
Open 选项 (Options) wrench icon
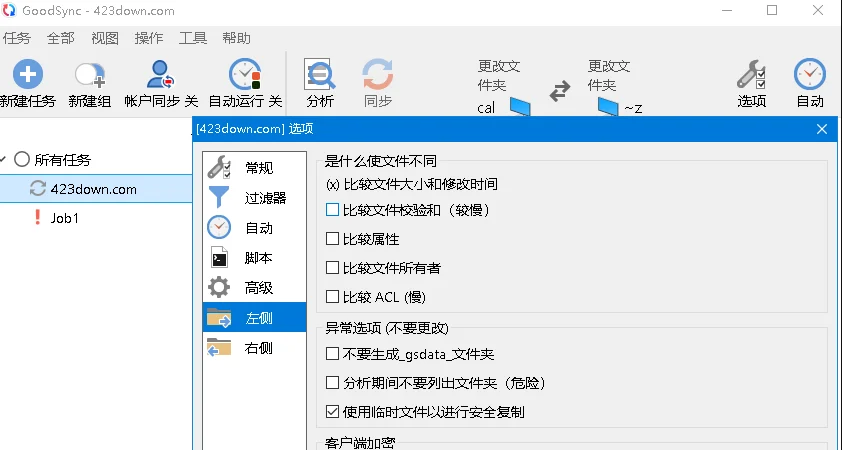(x=752, y=75)
